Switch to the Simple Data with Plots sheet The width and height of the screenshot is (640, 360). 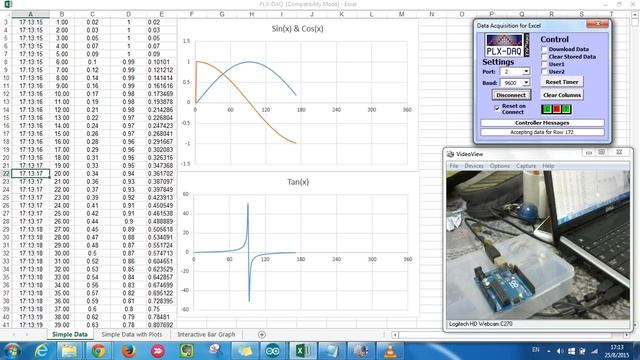131,334
